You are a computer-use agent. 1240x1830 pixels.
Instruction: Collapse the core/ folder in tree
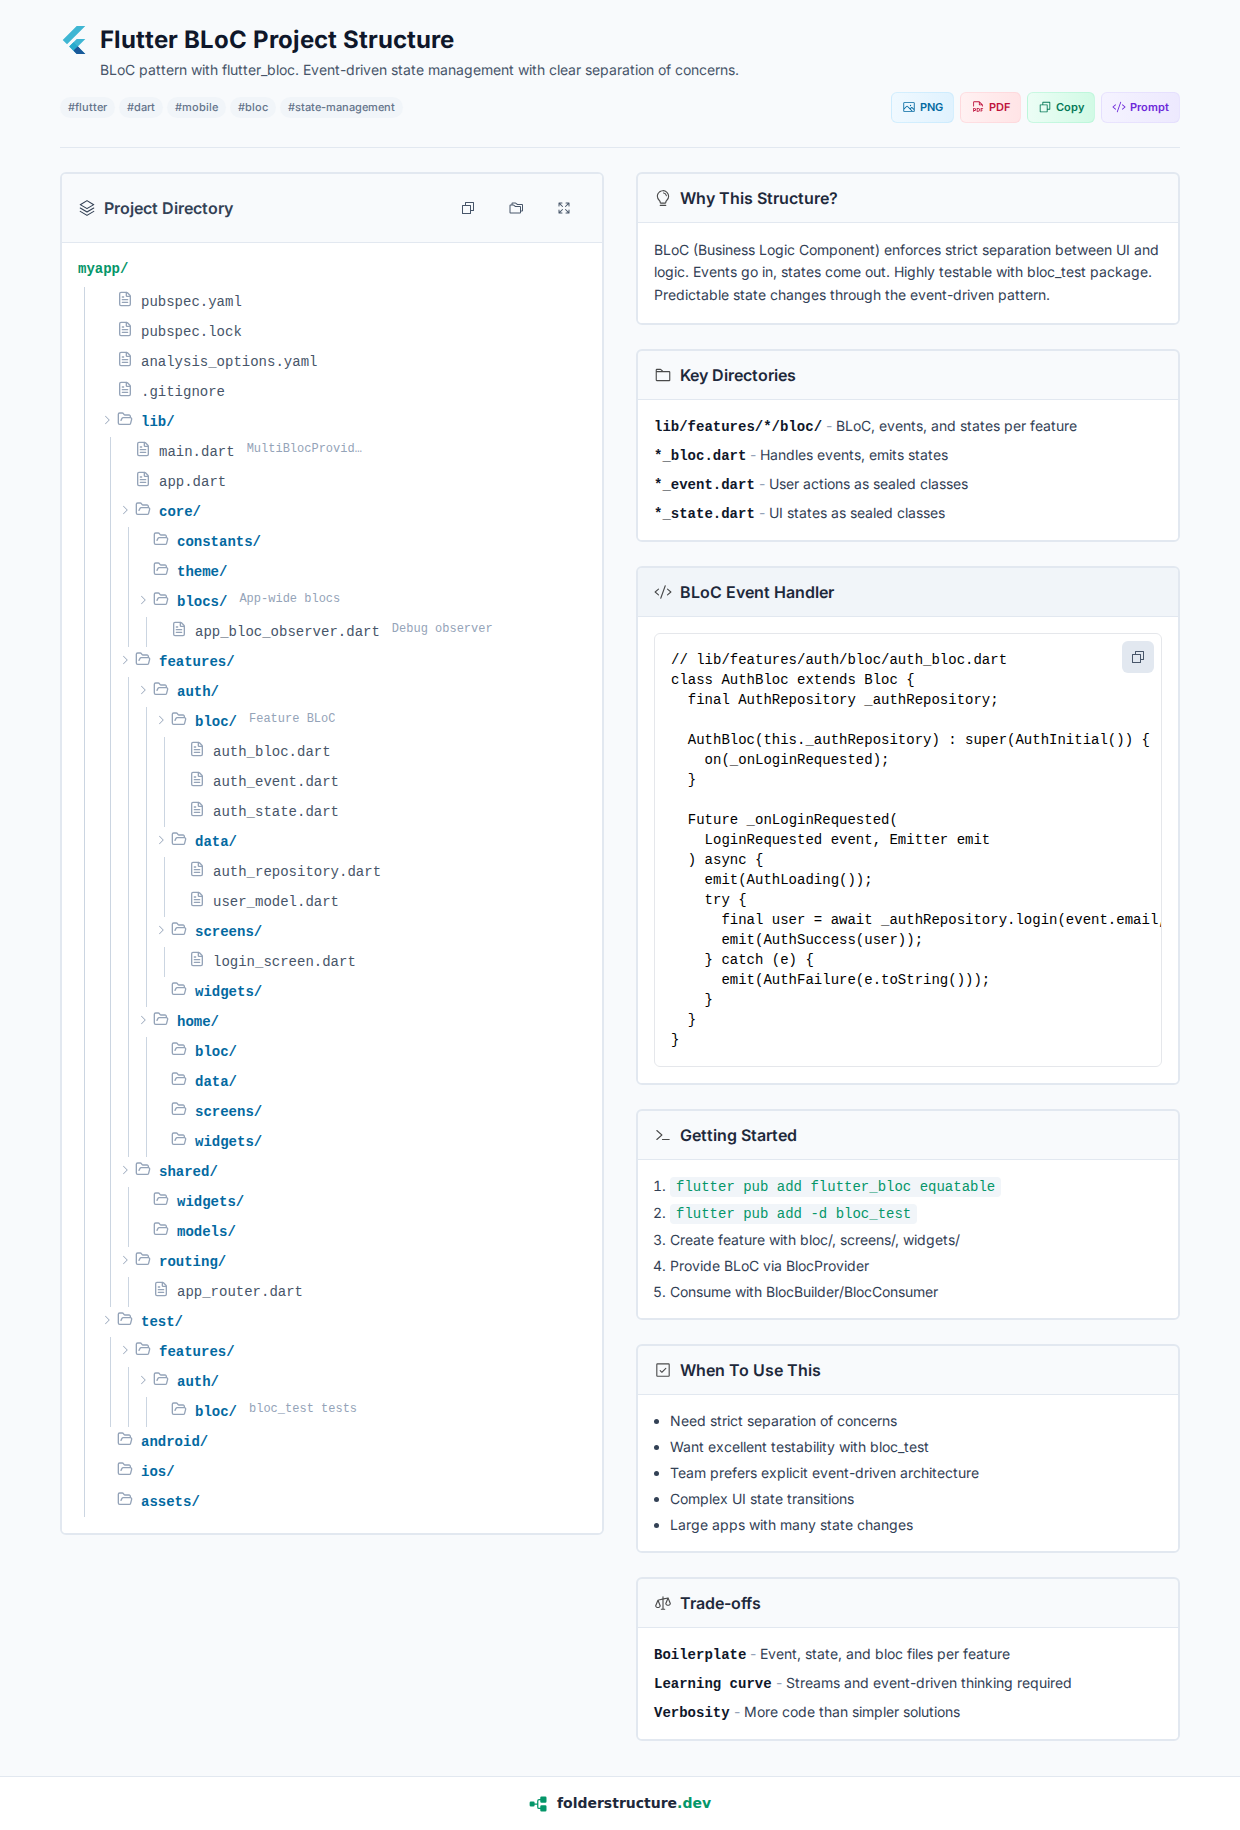(125, 510)
